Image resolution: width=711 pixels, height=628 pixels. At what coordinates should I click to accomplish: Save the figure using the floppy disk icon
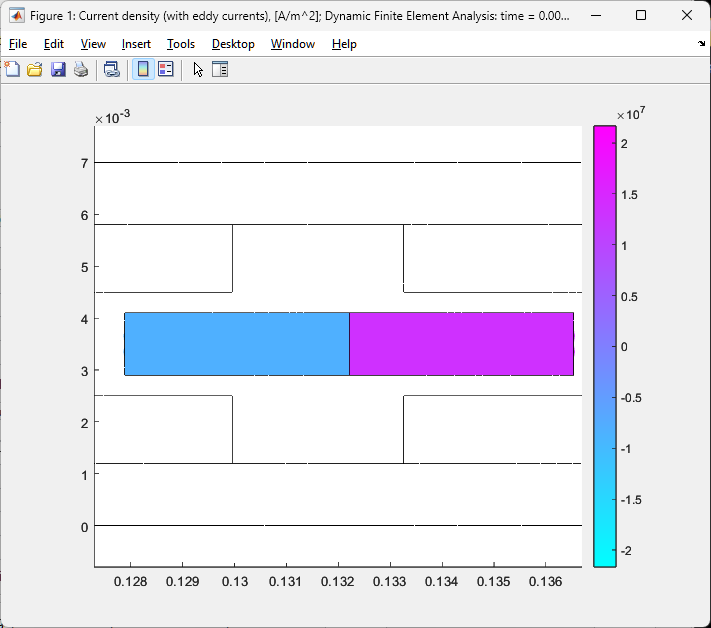click(x=58, y=69)
